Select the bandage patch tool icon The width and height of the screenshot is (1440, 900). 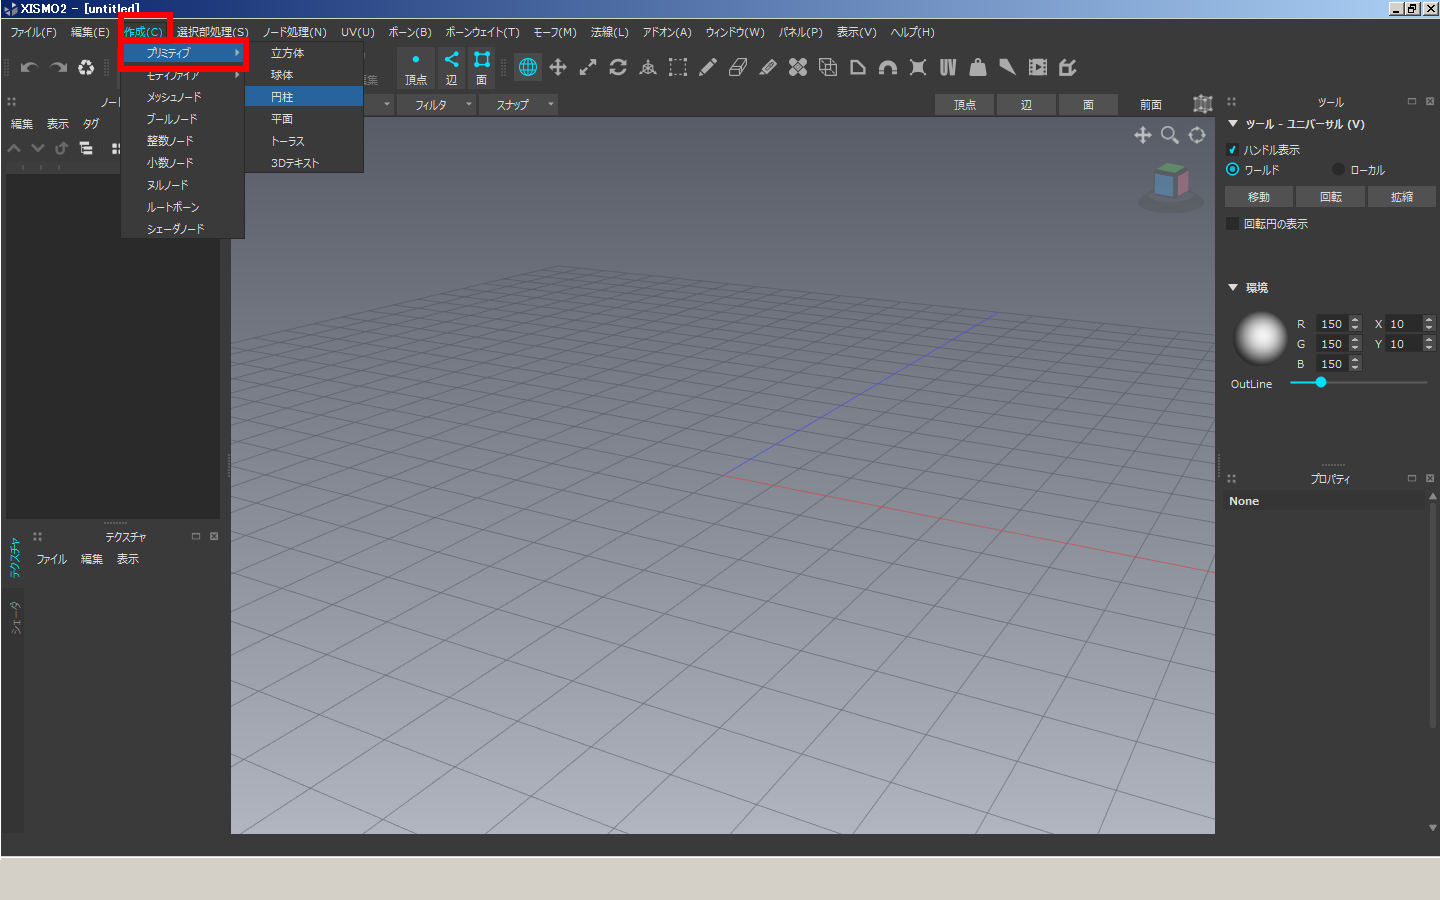click(x=798, y=67)
